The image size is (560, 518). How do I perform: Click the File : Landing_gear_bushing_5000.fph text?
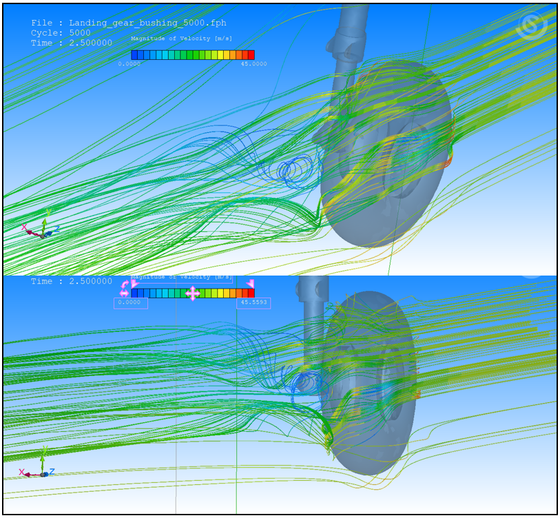pos(129,23)
